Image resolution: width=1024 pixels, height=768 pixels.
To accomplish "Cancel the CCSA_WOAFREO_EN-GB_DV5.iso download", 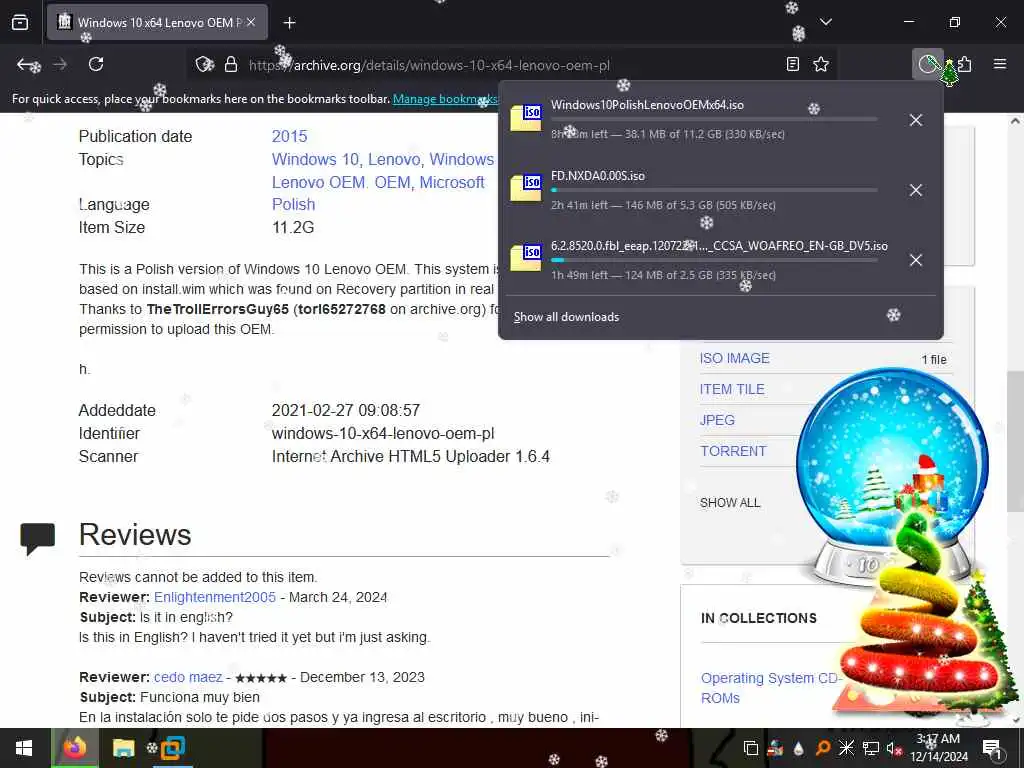I will 916,260.
